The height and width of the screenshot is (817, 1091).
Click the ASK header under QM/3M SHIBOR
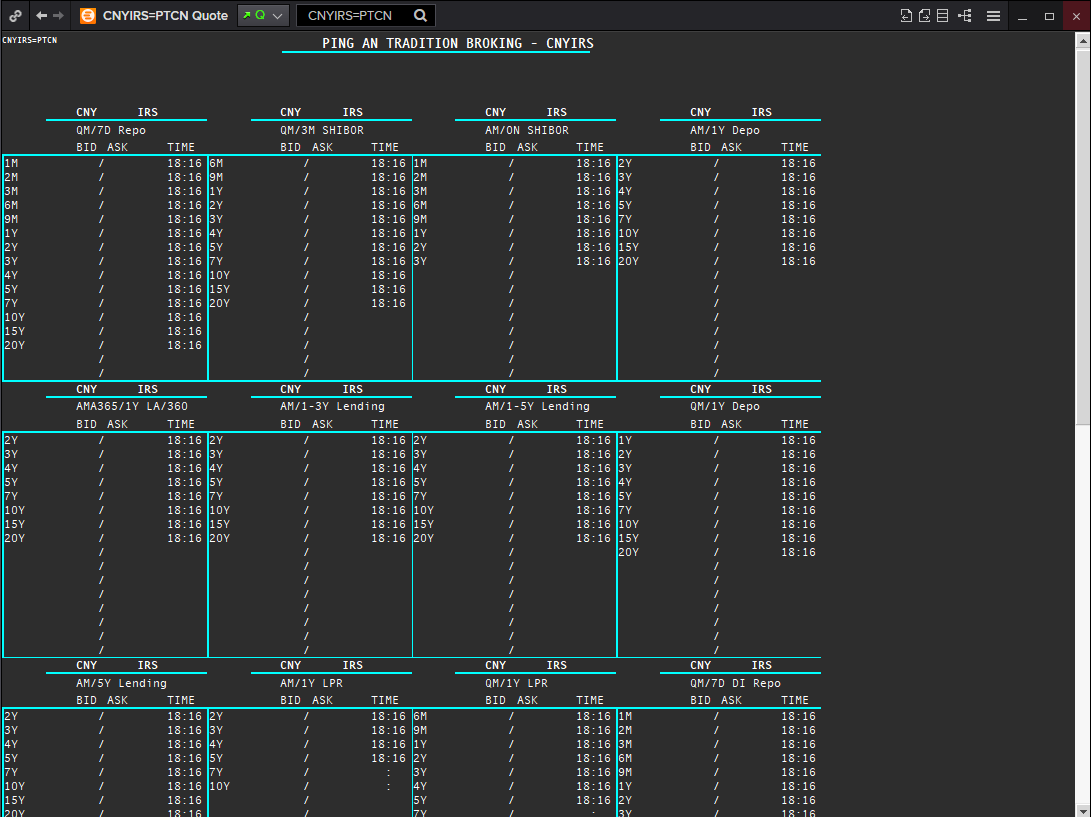pos(322,148)
